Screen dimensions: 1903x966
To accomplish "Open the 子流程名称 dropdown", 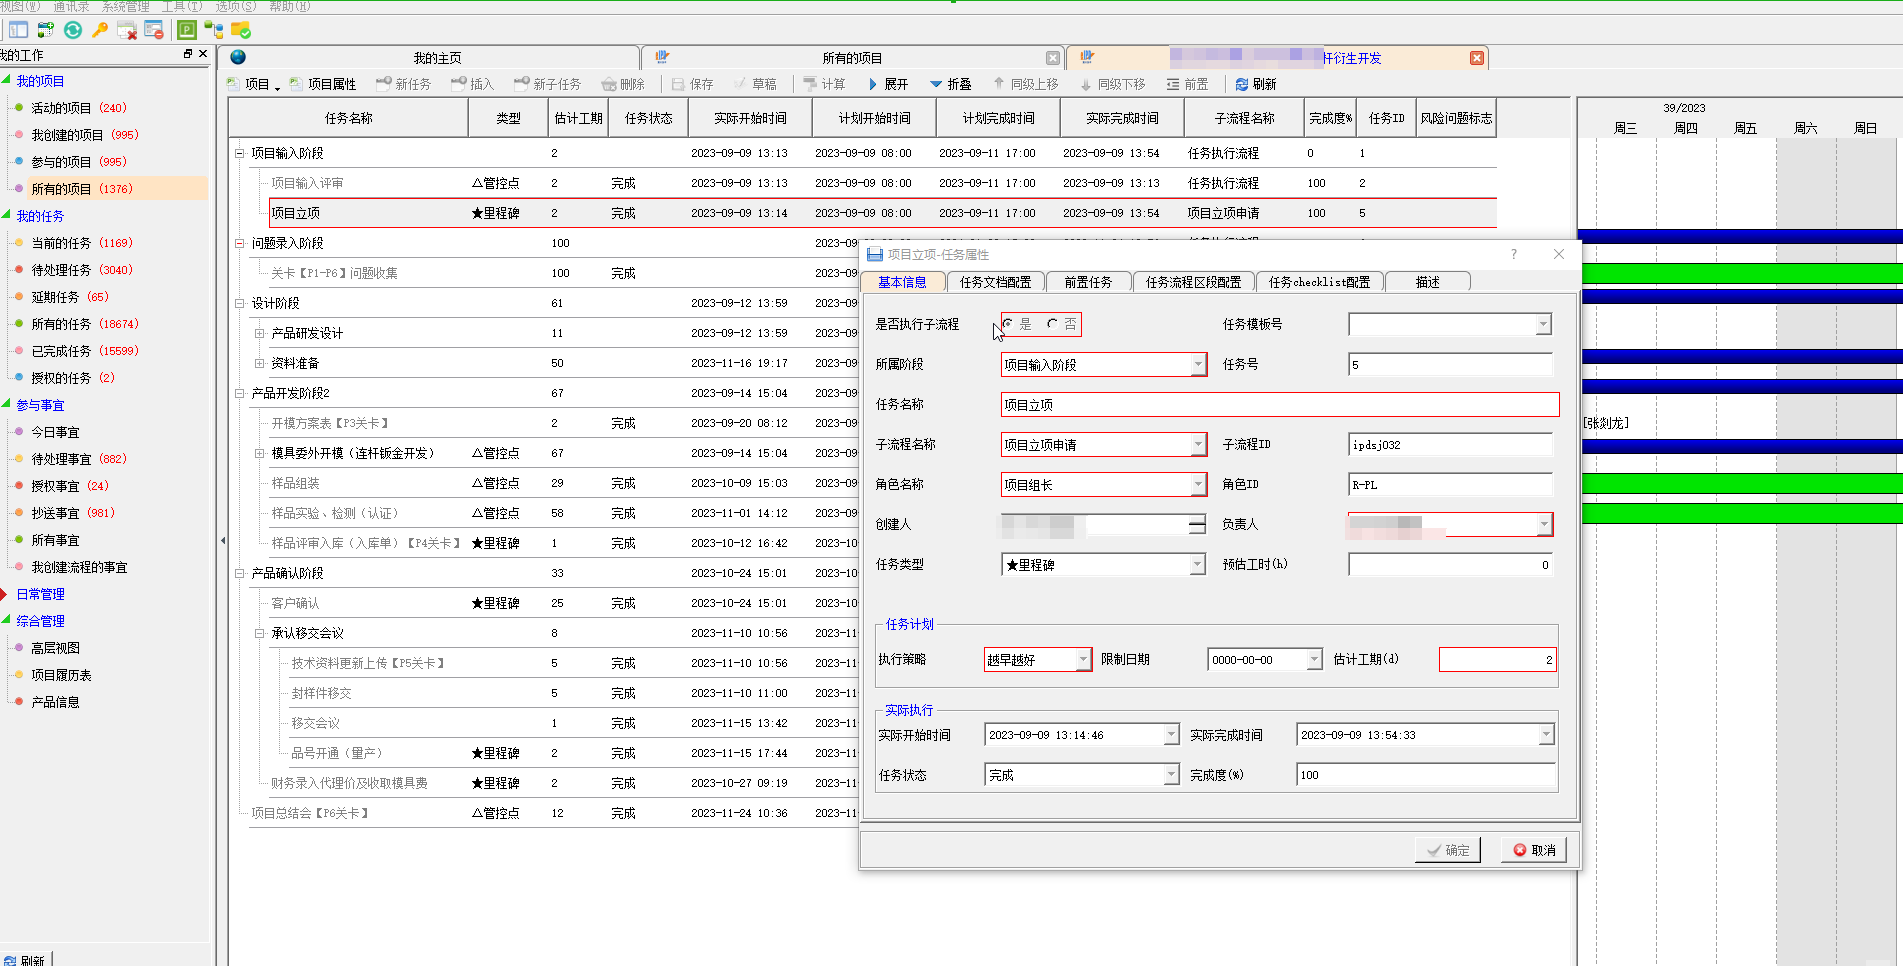I will coord(1198,445).
